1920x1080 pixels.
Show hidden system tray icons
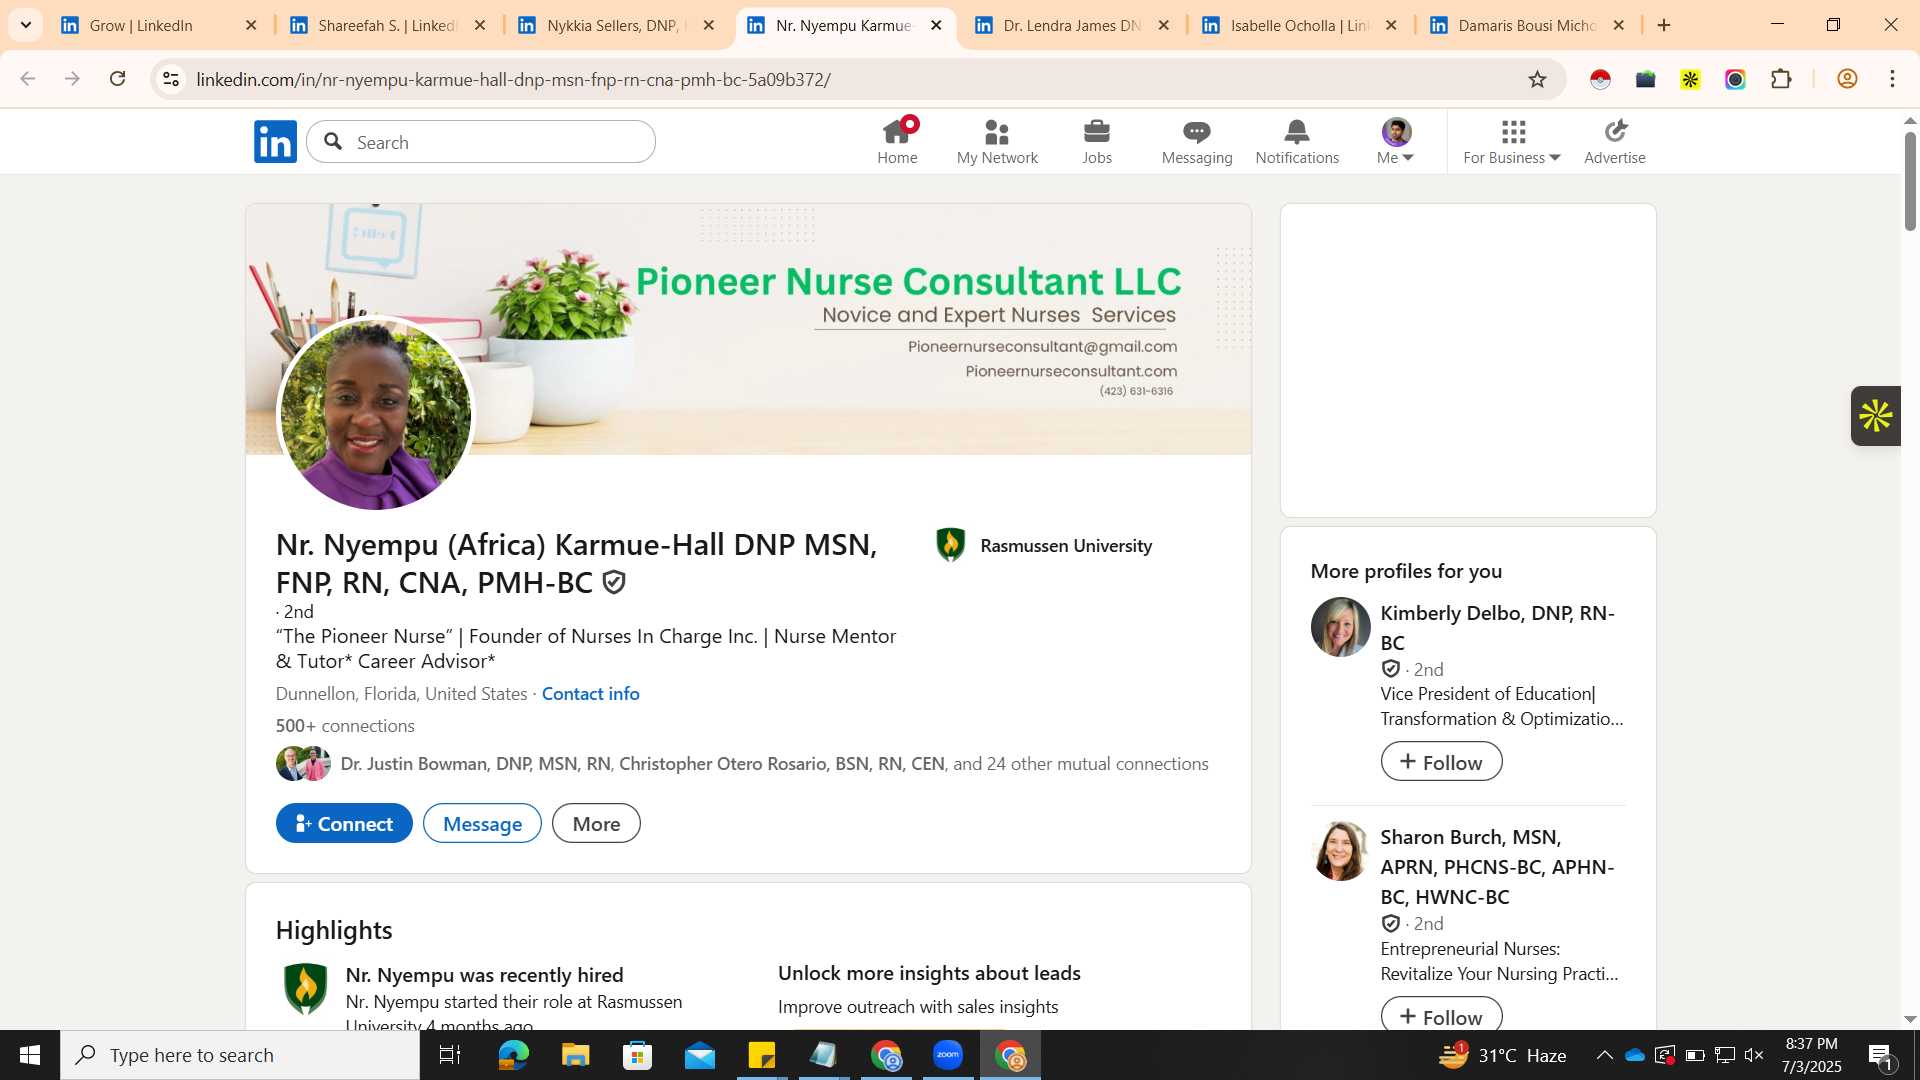[x=1604, y=1055]
